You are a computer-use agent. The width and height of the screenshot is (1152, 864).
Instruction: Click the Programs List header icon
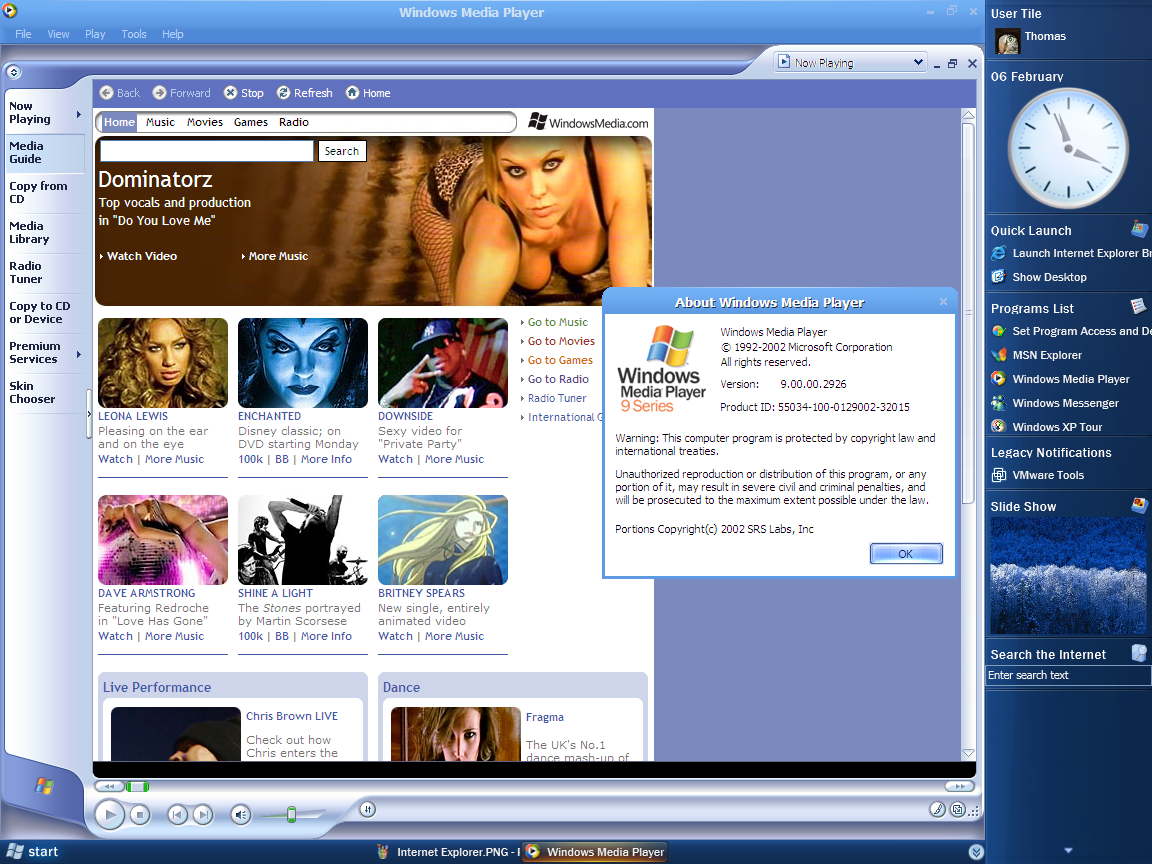(1138, 306)
